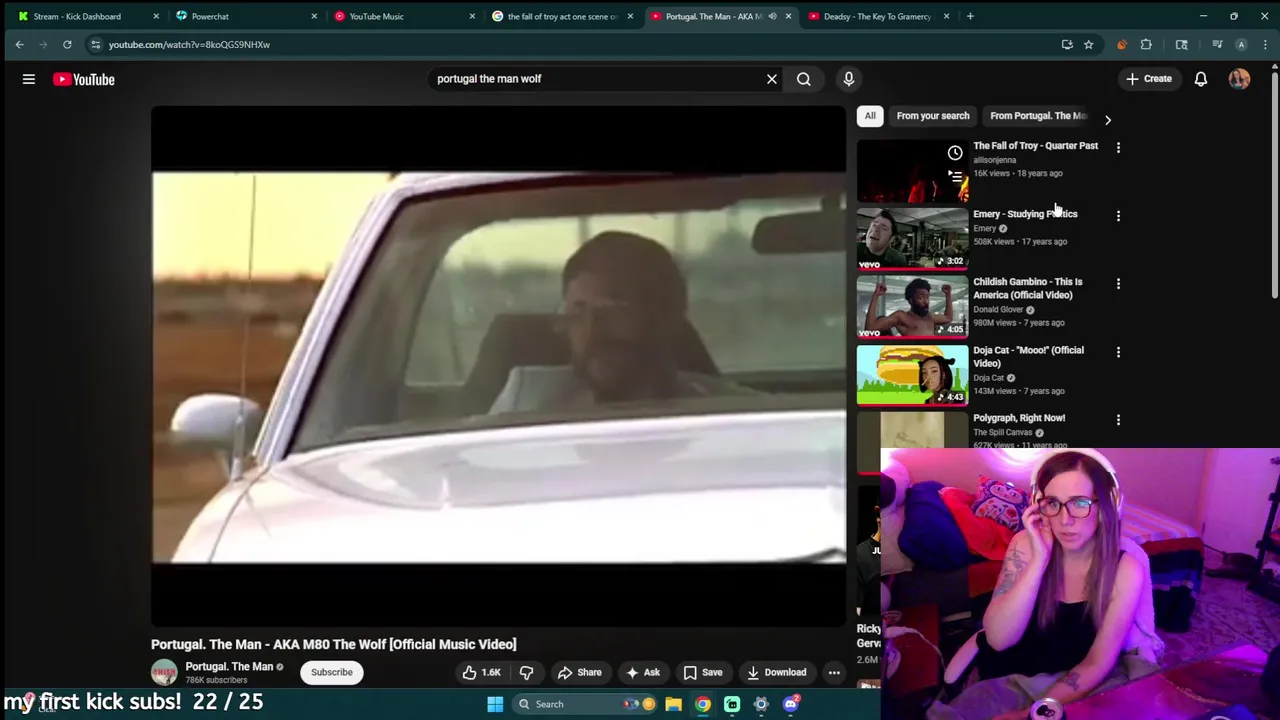Reload the current page
This screenshot has width=1280, height=720.
(67, 44)
